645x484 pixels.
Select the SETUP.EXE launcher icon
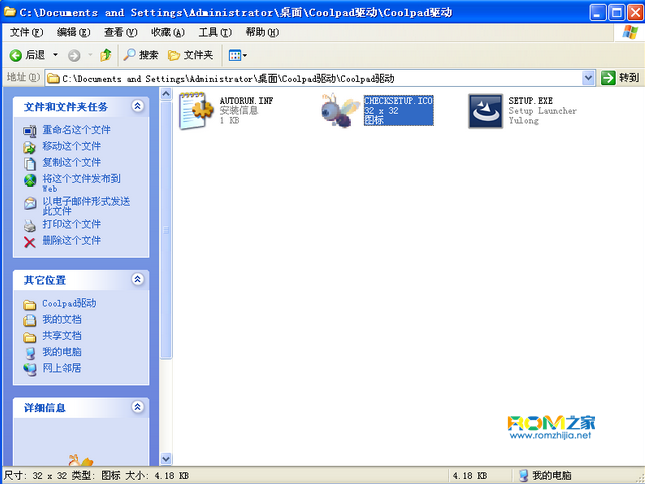coord(485,111)
